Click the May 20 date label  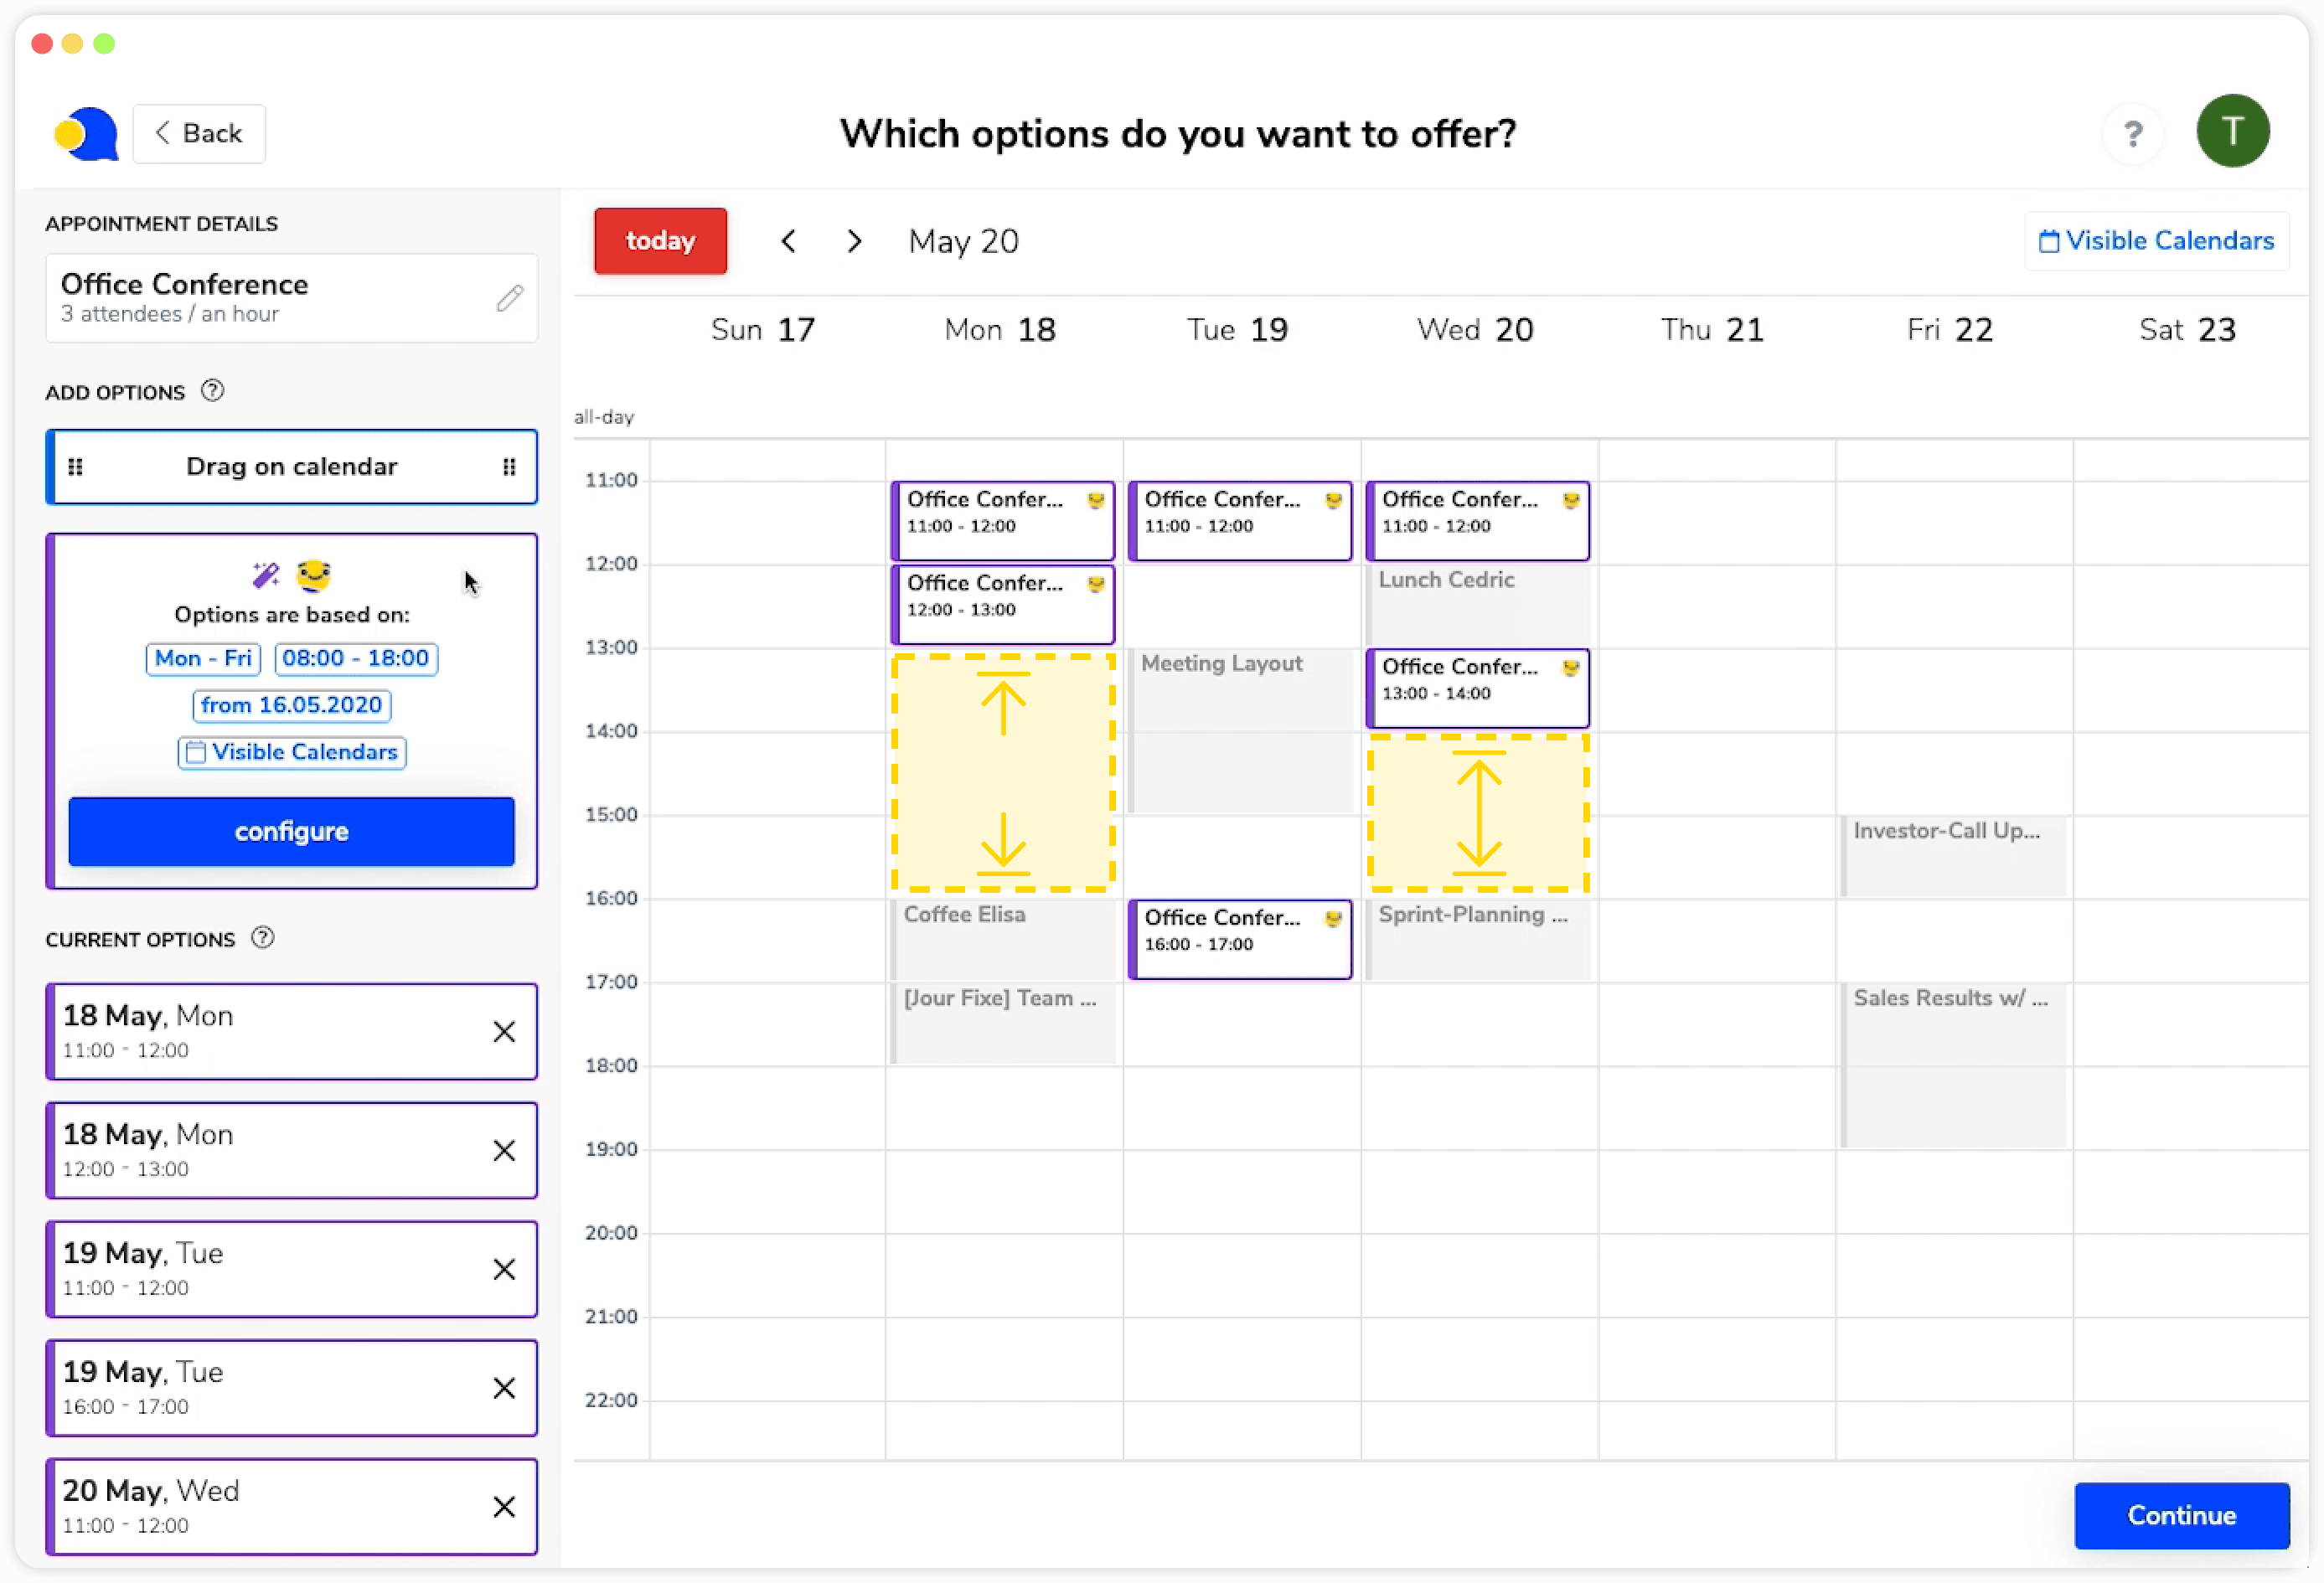963,242
